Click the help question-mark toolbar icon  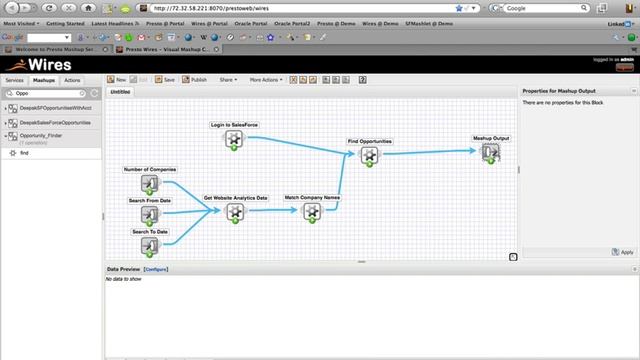click(362, 80)
